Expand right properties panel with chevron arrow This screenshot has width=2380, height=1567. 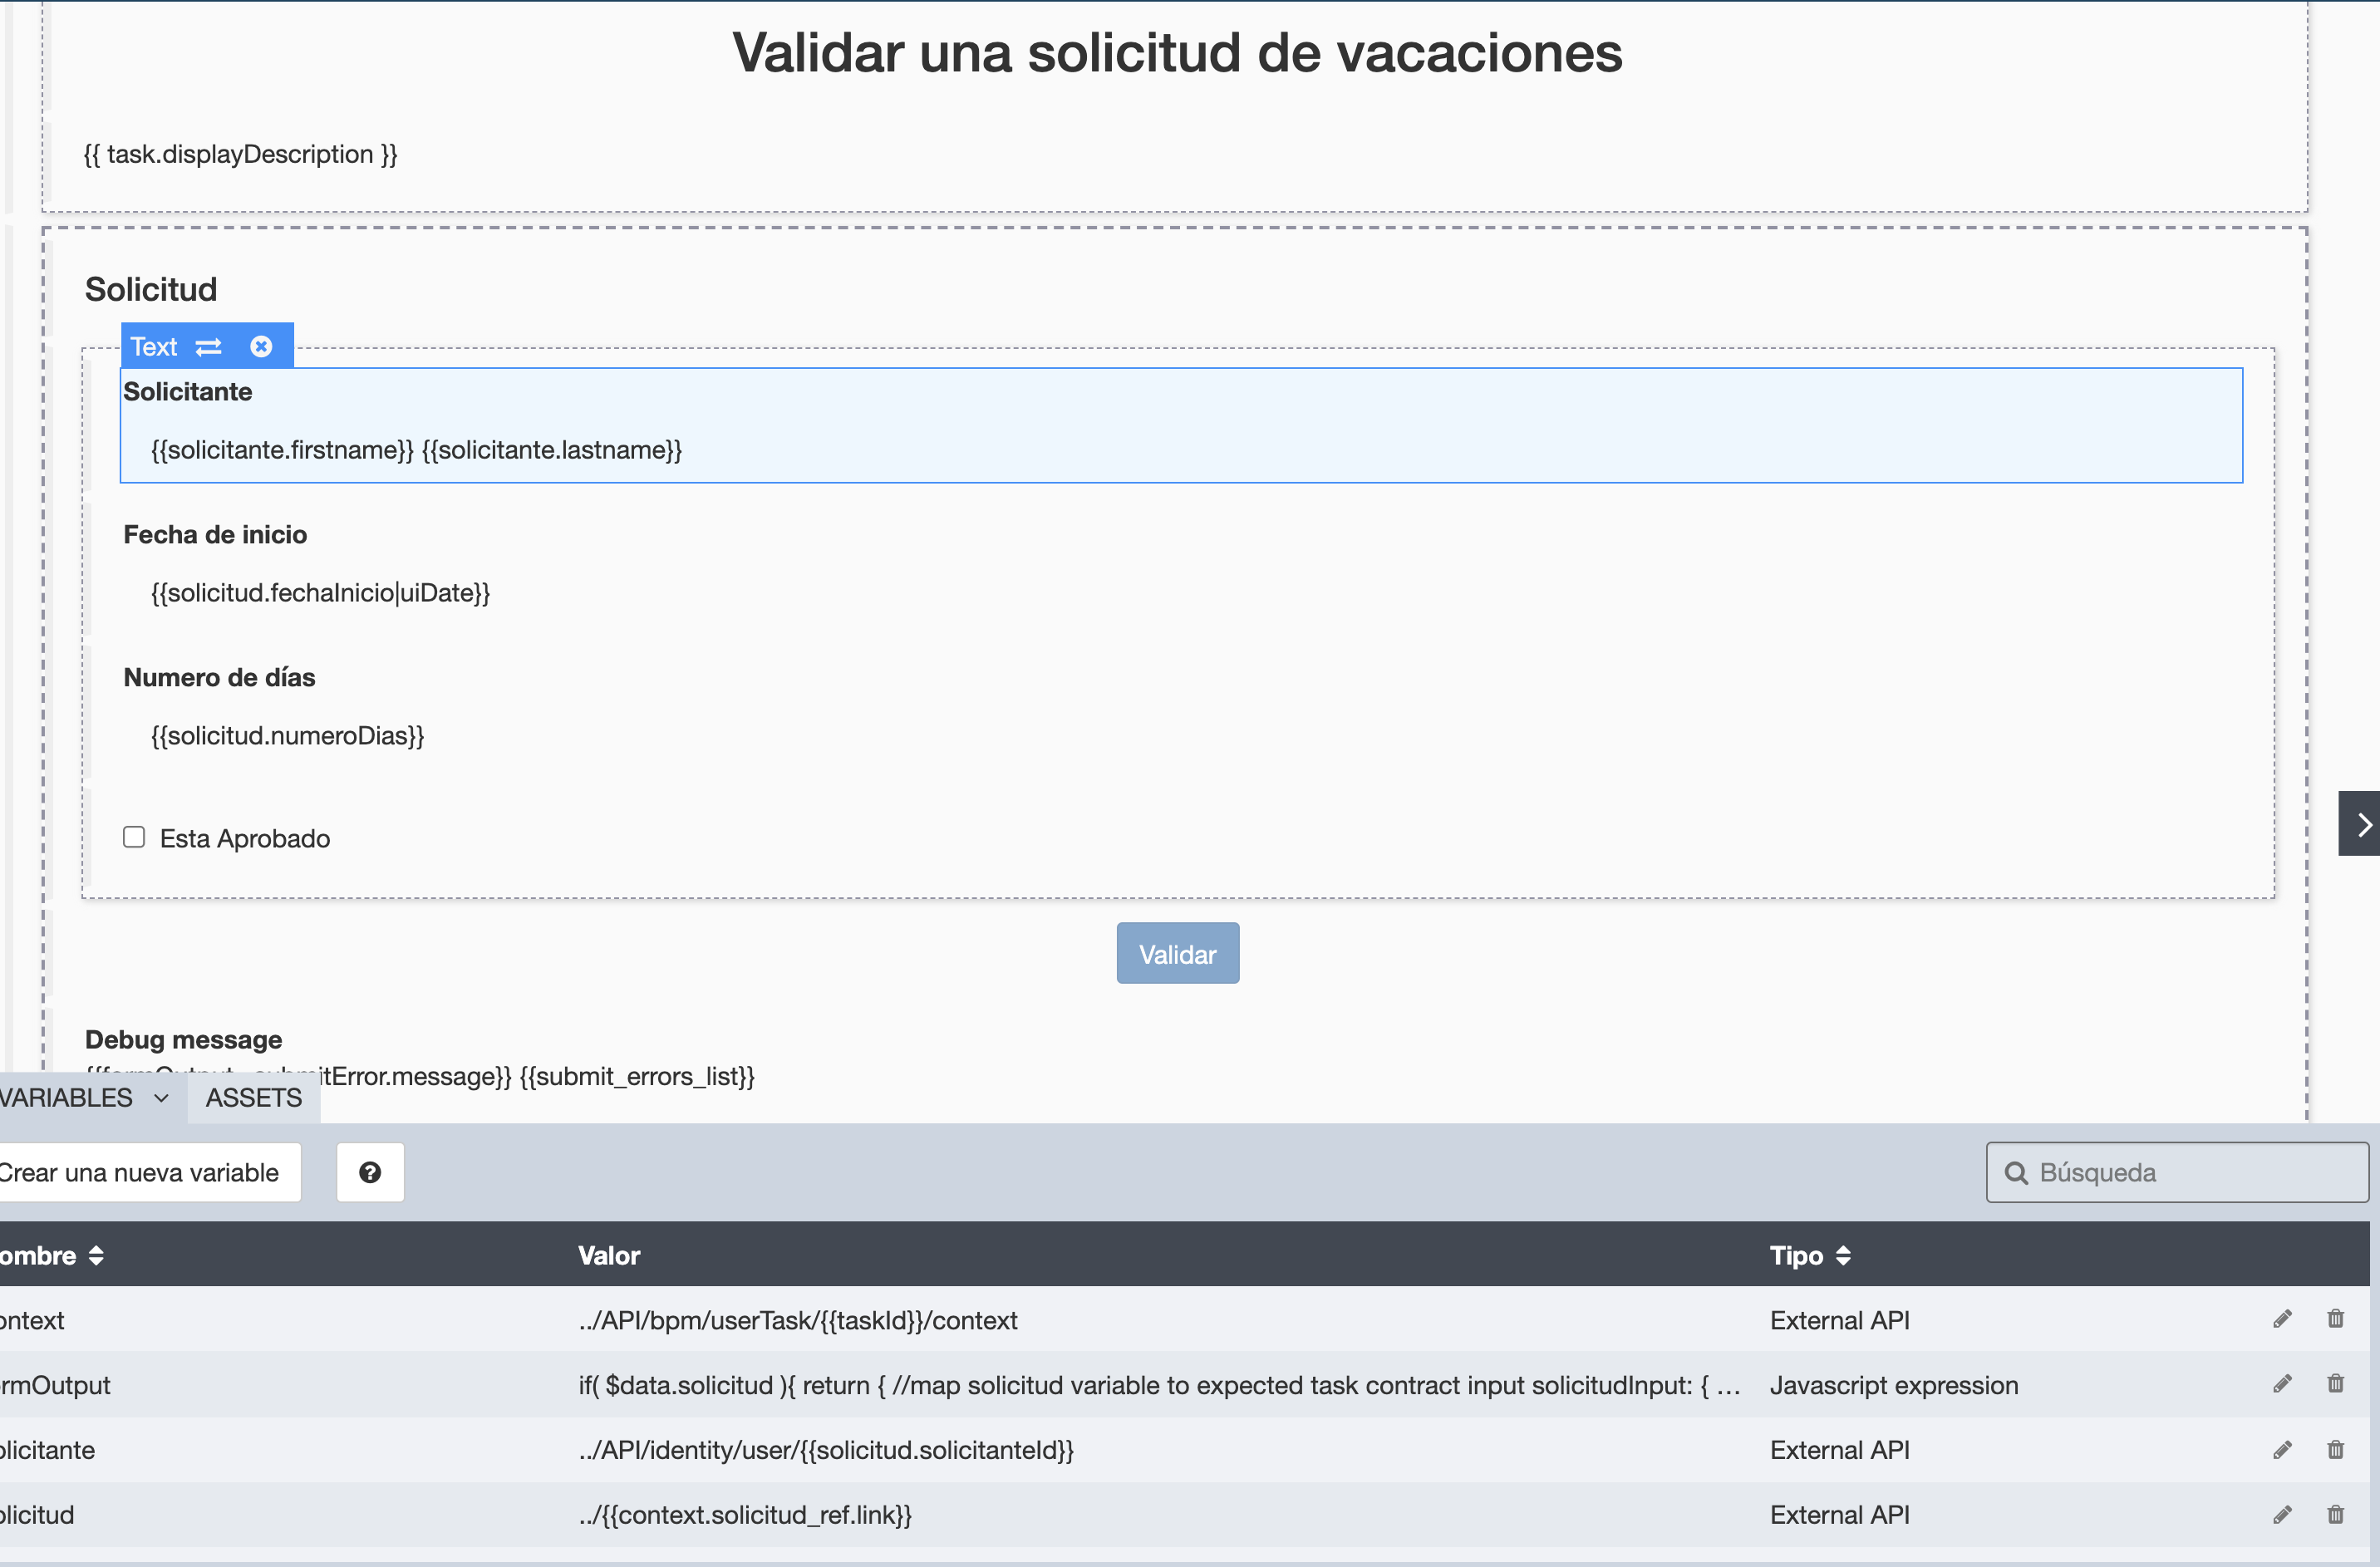pos(2362,825)
